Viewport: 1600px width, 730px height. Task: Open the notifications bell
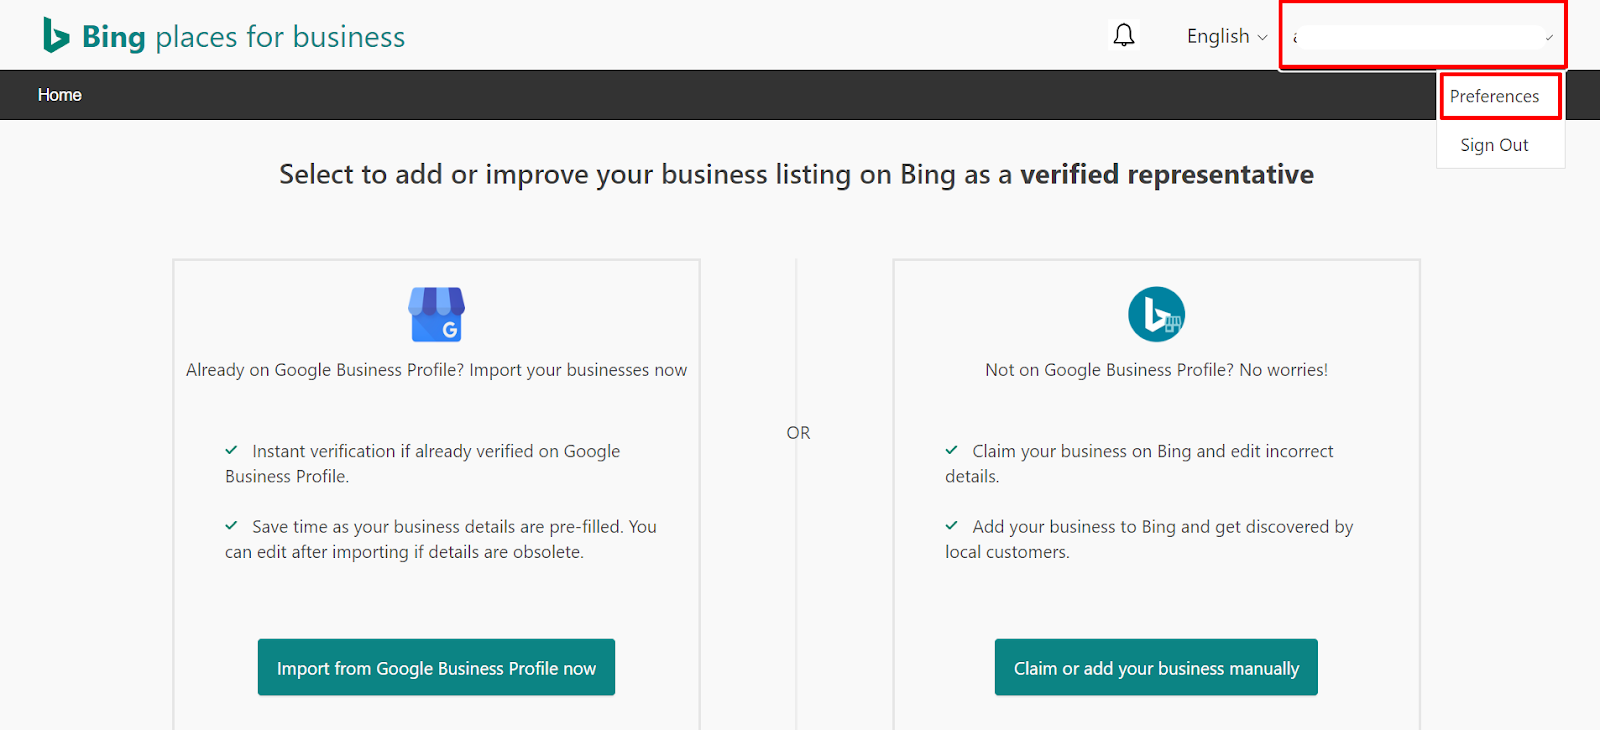tap(1124, 36)
